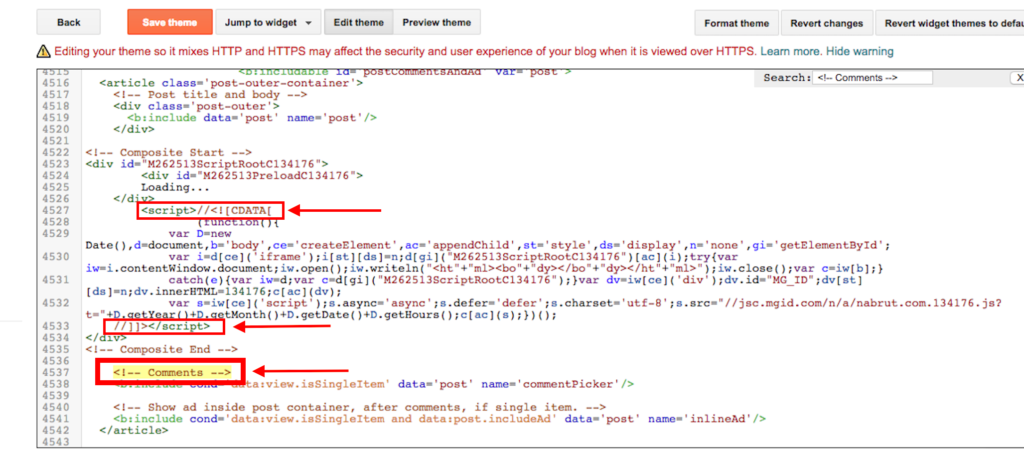Click the highlighted '<!-- Comments -->' text
This screenshot has width=1024, height=449.
point(172,372)
